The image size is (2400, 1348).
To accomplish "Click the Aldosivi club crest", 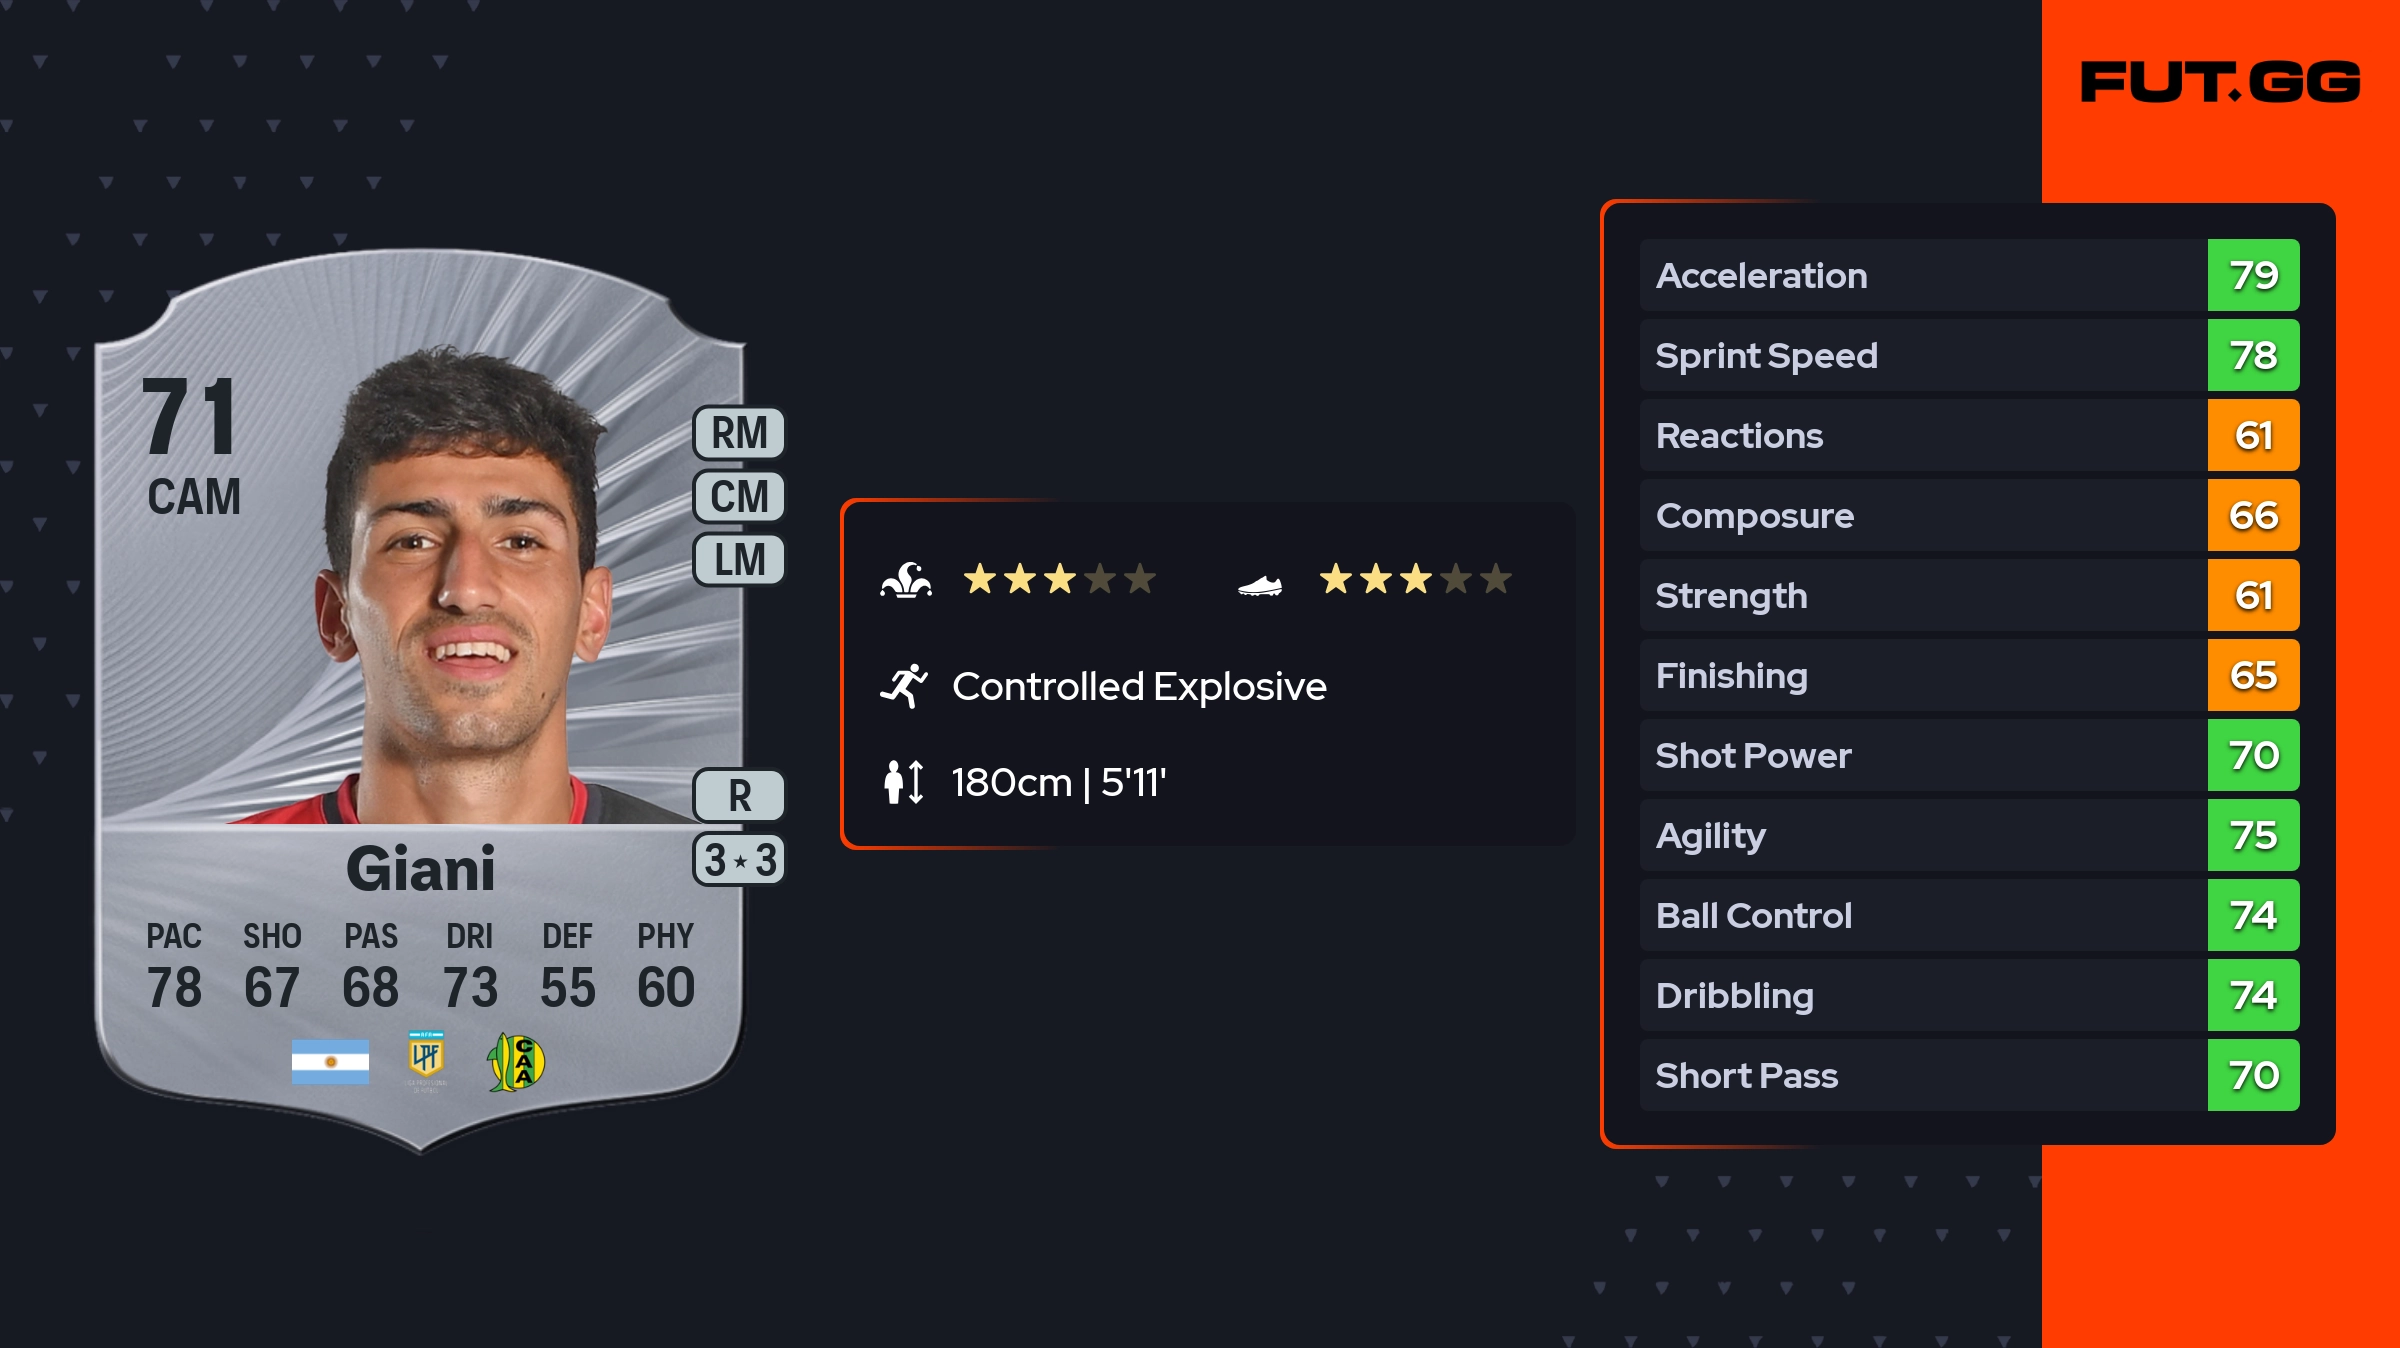I will click(x=516, y=1061).
